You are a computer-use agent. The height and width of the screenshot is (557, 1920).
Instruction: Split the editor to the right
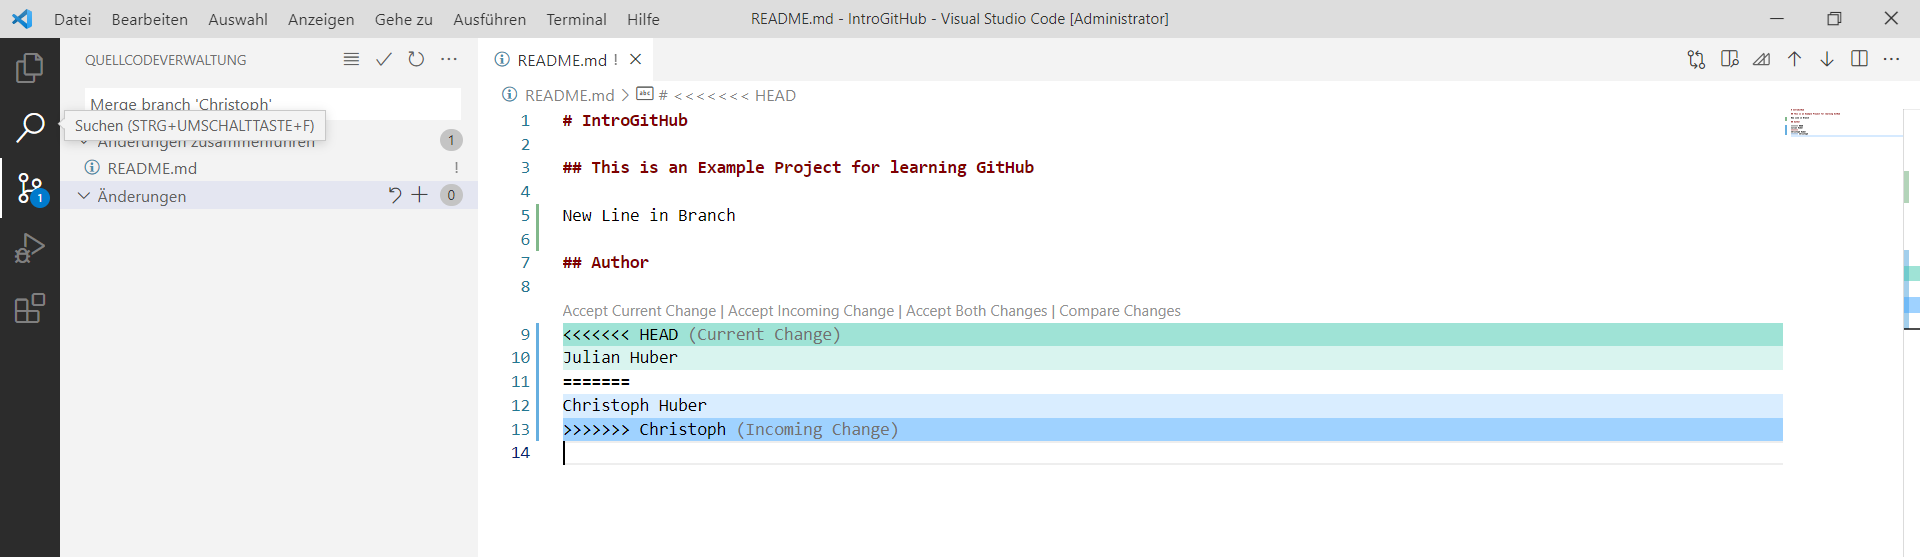1859,60
